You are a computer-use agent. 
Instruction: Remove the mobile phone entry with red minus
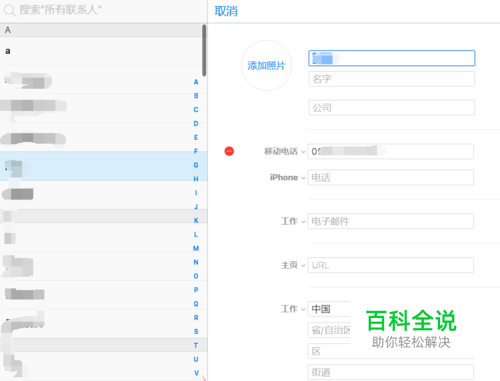229,151
